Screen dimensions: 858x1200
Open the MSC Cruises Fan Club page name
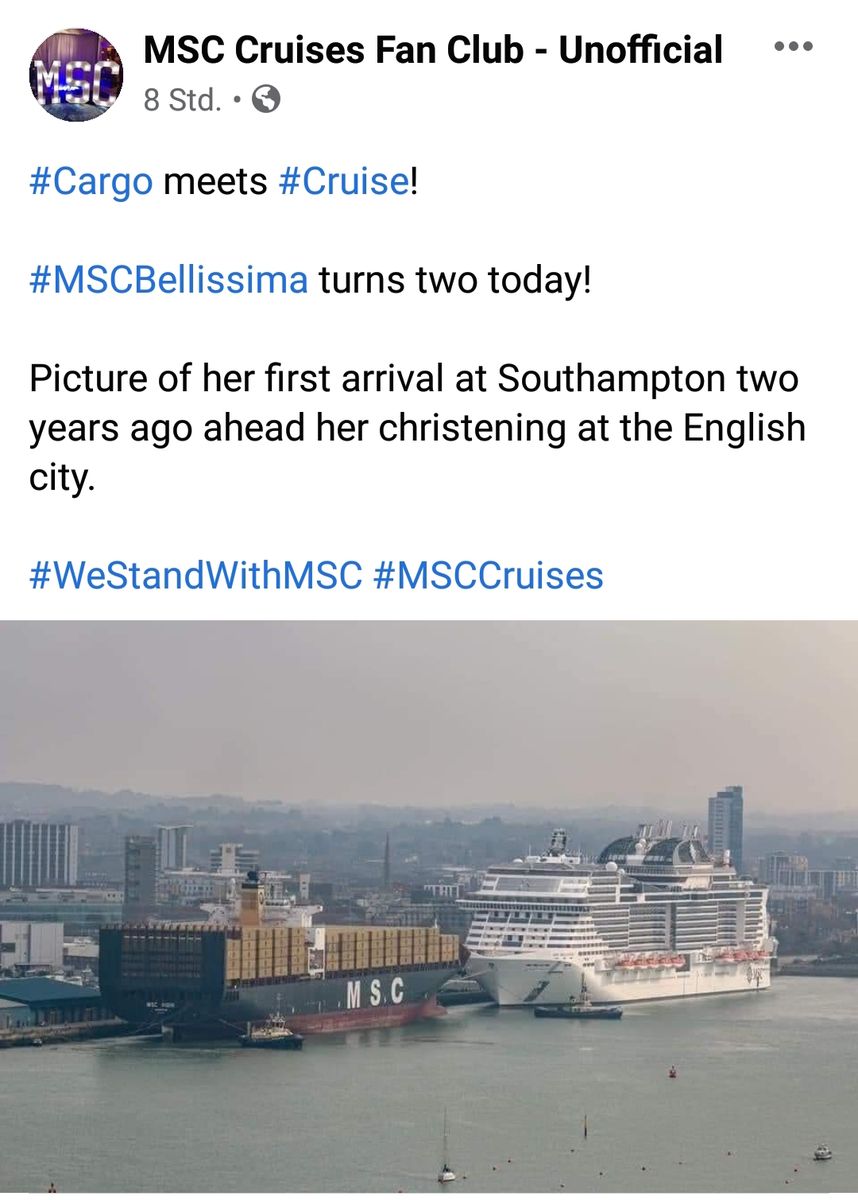pyautogui.click(x=433, y=49)
